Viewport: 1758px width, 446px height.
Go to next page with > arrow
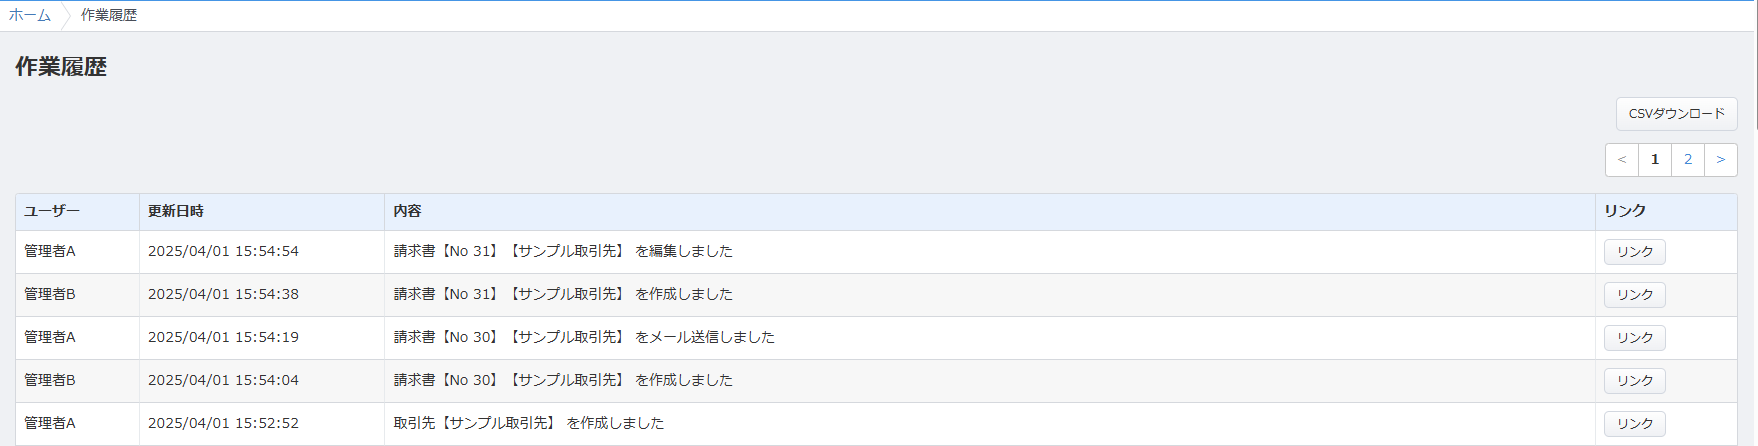point(1720,160)
